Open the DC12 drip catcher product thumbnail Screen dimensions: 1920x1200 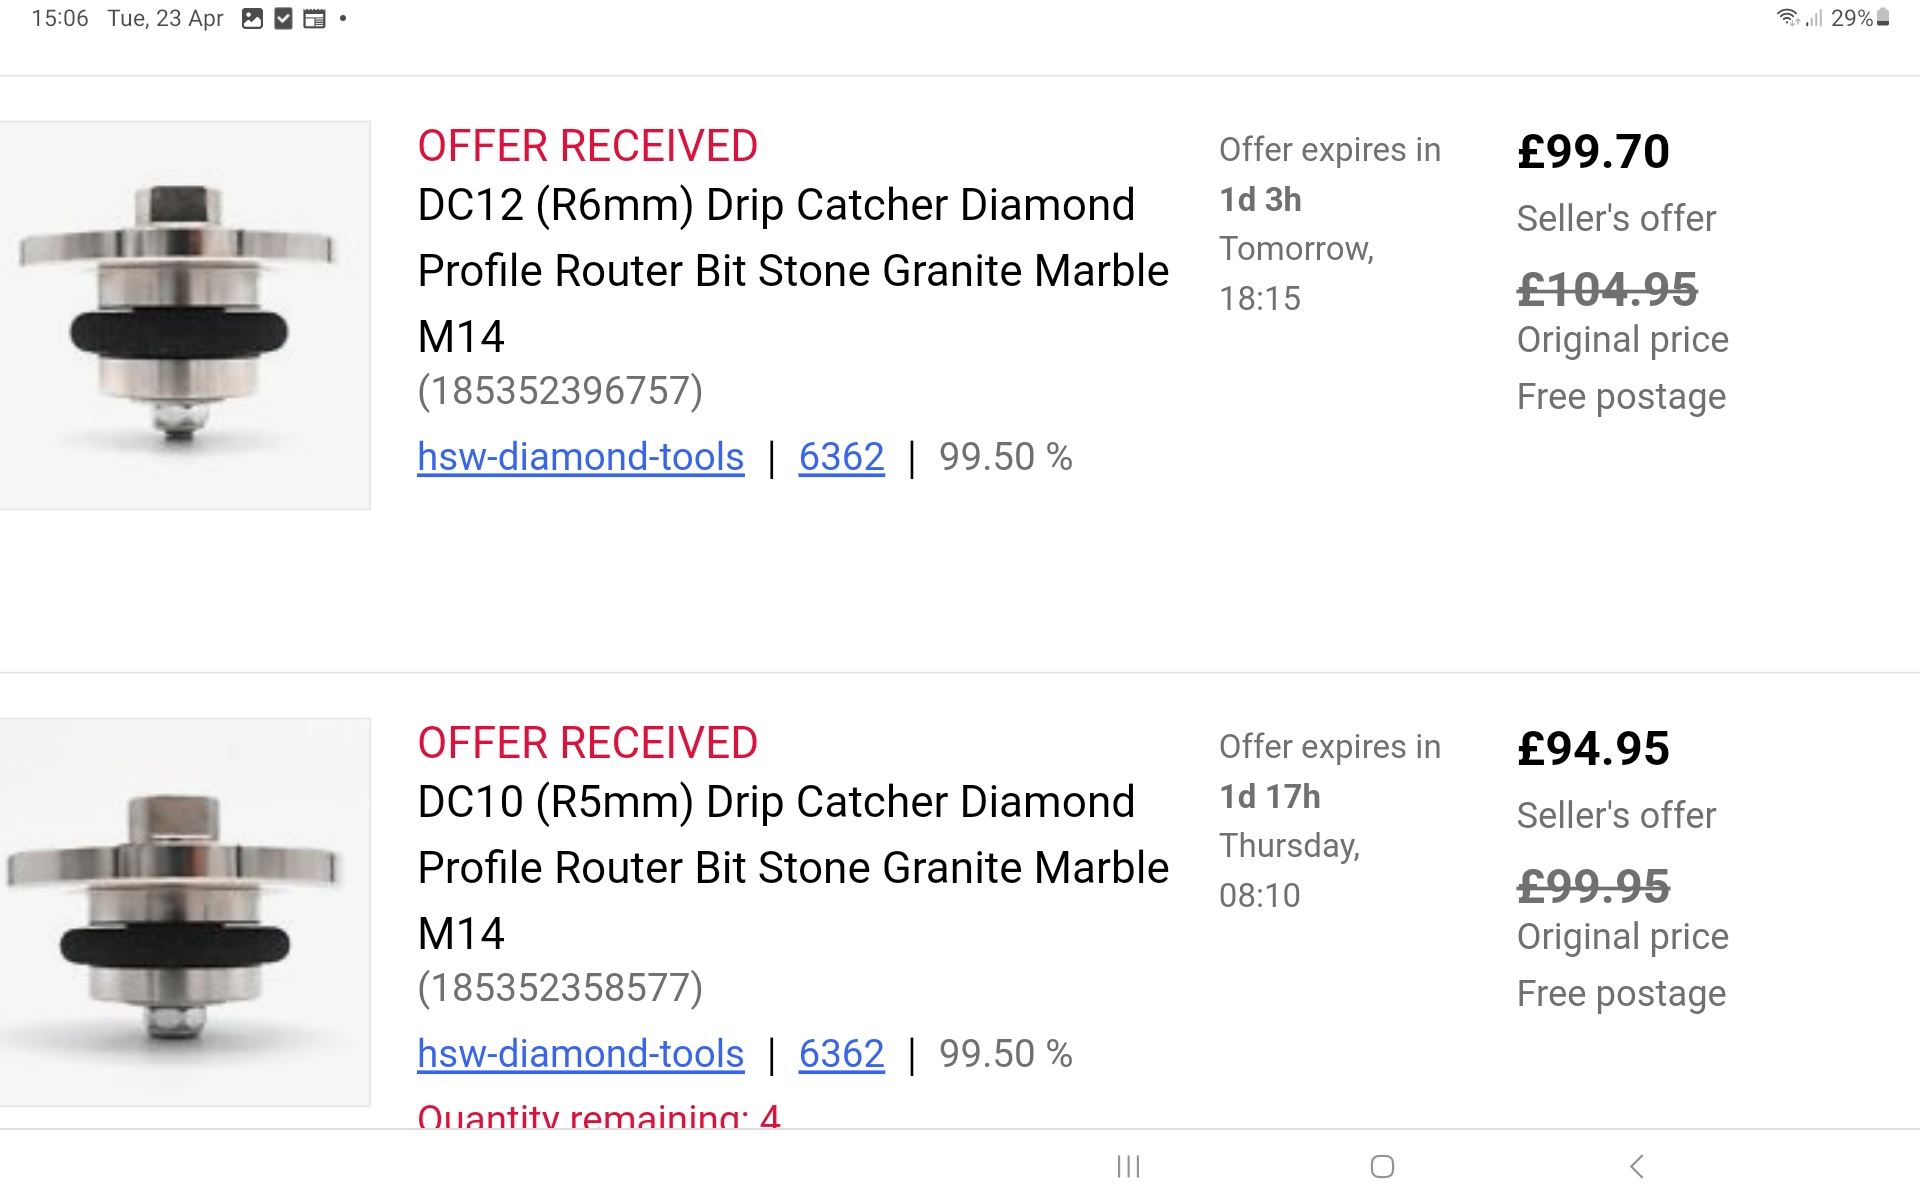coord(184,315)
